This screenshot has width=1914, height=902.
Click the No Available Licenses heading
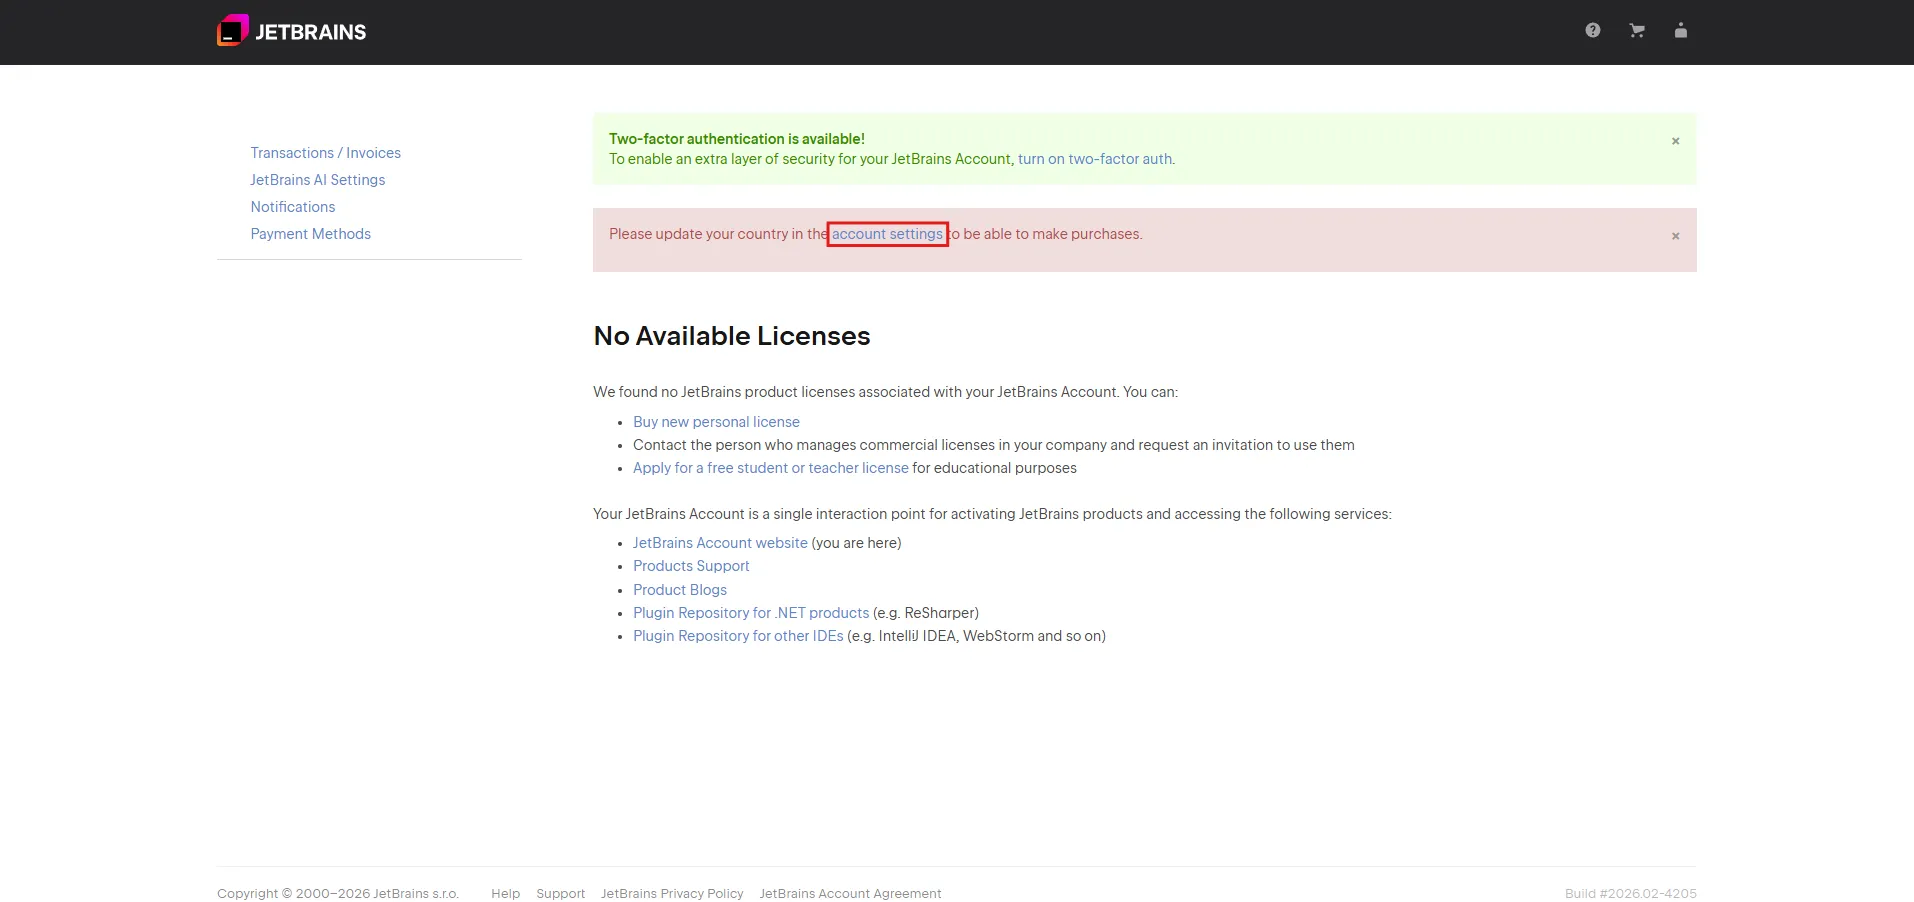(732, 336)
